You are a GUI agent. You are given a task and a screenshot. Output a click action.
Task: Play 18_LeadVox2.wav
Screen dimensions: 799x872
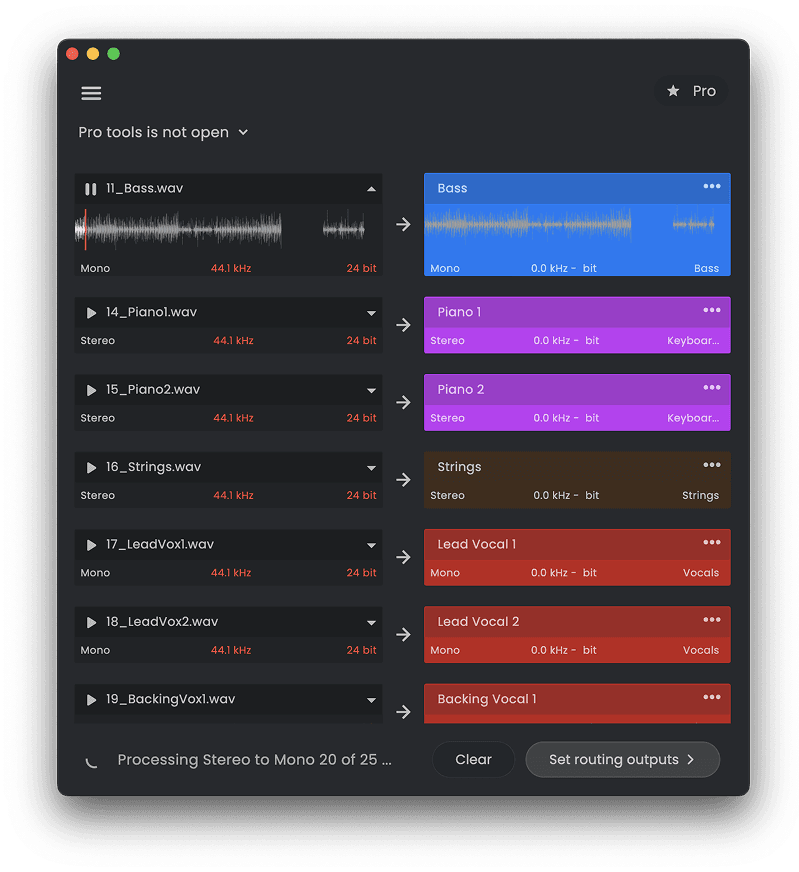pyautogui.click(x=91, y=622)
